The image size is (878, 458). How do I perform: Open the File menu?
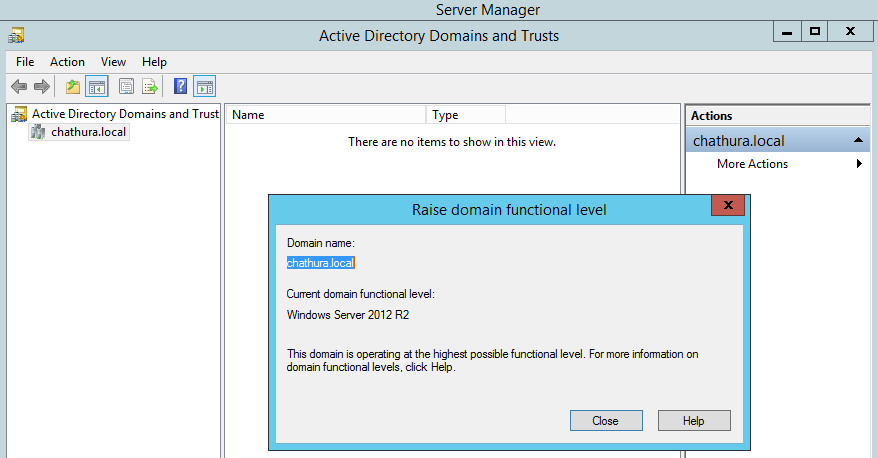pos(25,62)
